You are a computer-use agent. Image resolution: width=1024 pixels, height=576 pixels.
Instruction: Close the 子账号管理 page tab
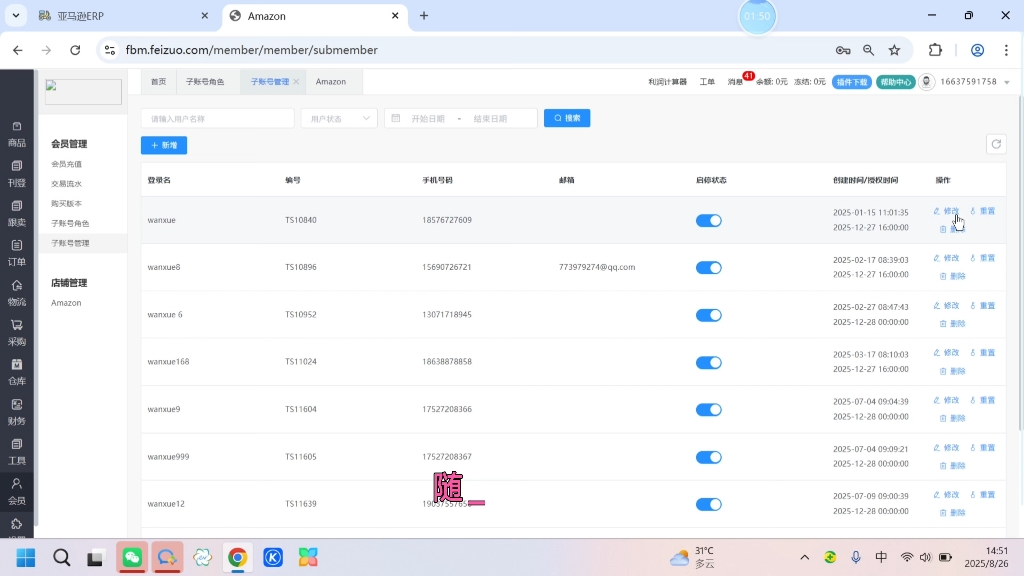pos(296,82)
